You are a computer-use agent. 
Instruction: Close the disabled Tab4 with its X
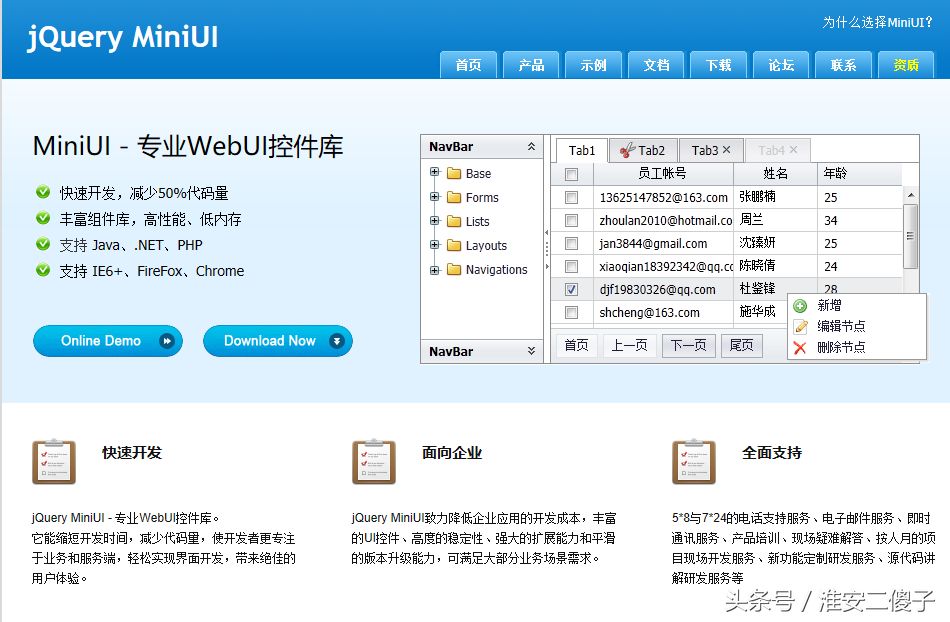(x=794, y=150)
